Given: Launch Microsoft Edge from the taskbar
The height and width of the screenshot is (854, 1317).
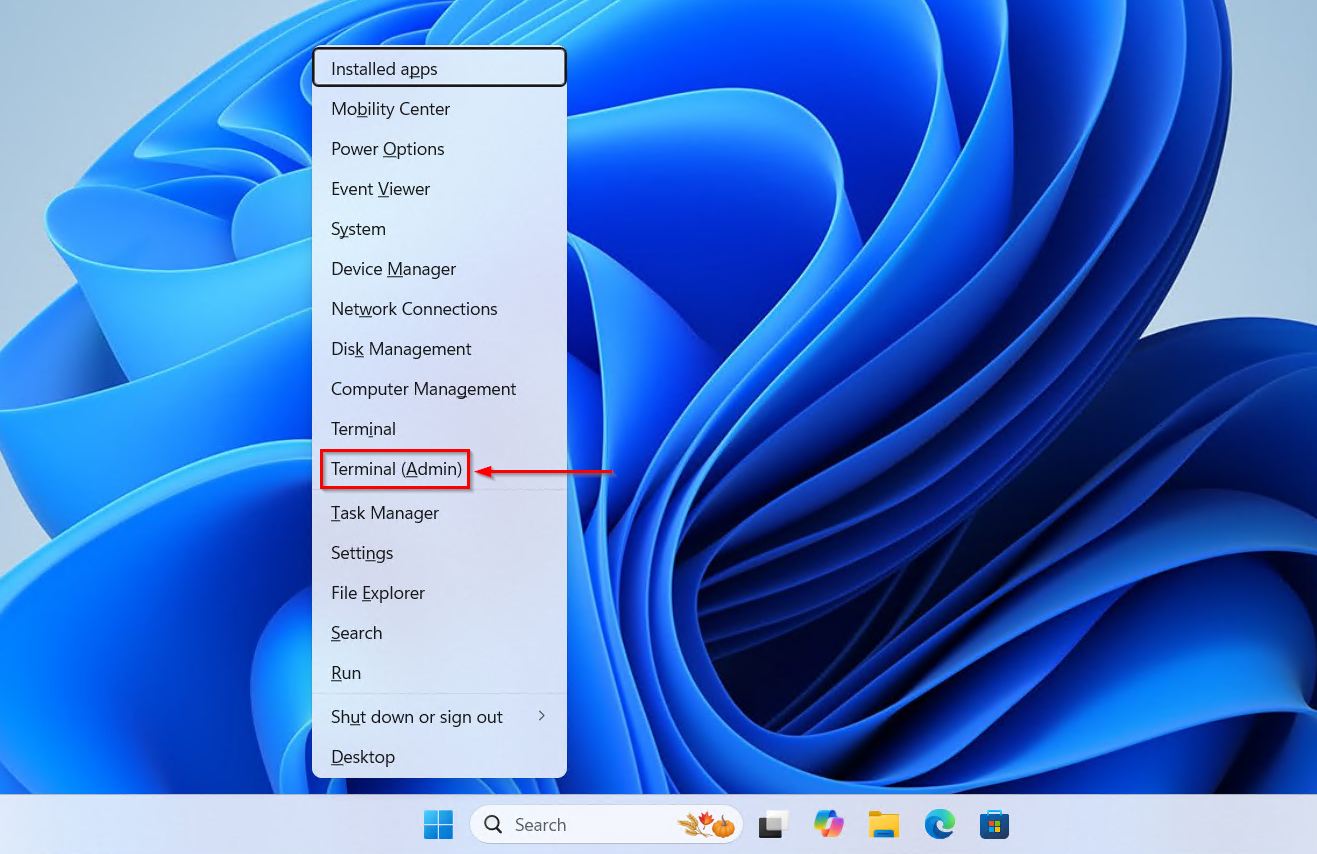Looking at the screenshot, I should (x=939, y=825).
